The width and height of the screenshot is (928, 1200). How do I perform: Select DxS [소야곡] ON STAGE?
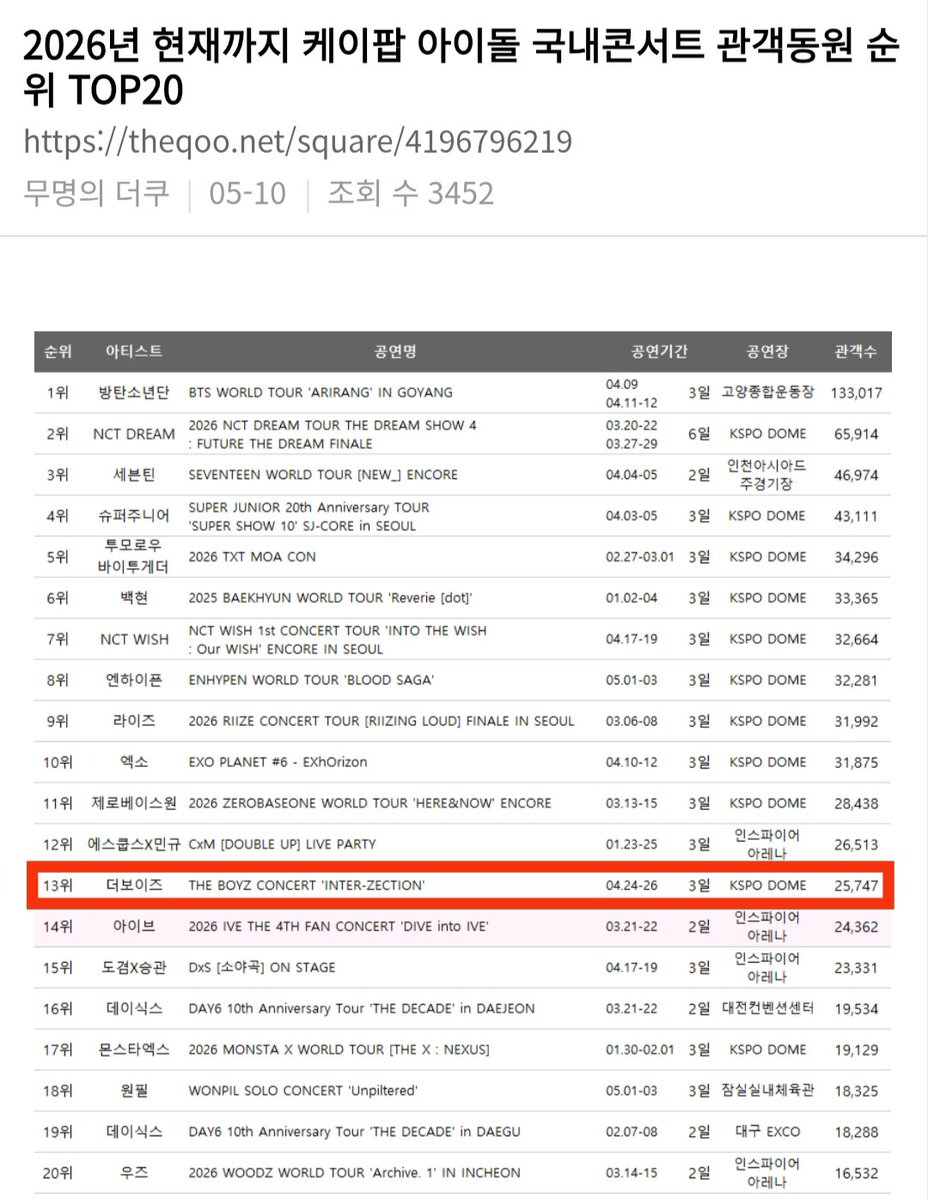click(262, 968)
